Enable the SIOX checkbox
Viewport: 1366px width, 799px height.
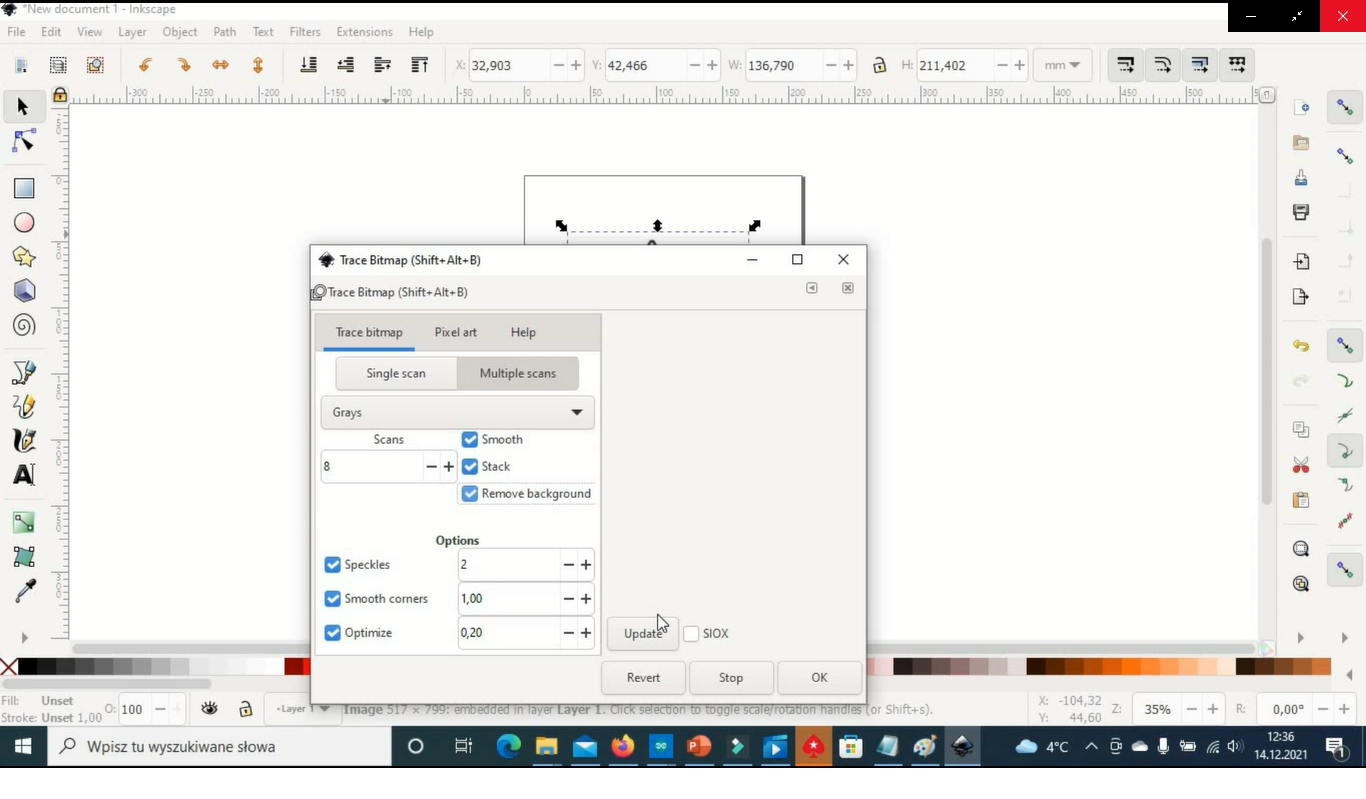(691, 634)
